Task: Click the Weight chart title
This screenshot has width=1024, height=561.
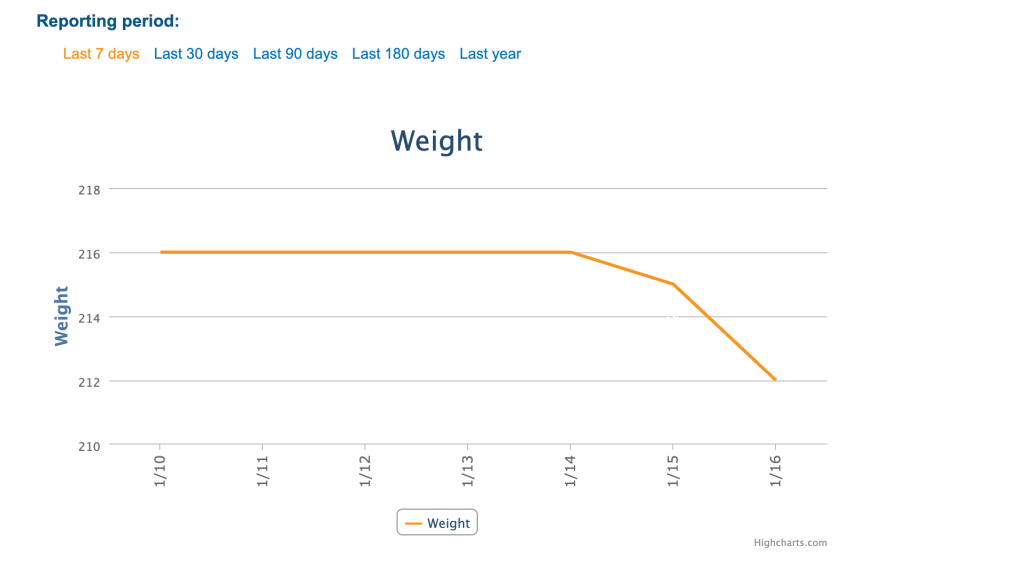Action: coord(437,141)
